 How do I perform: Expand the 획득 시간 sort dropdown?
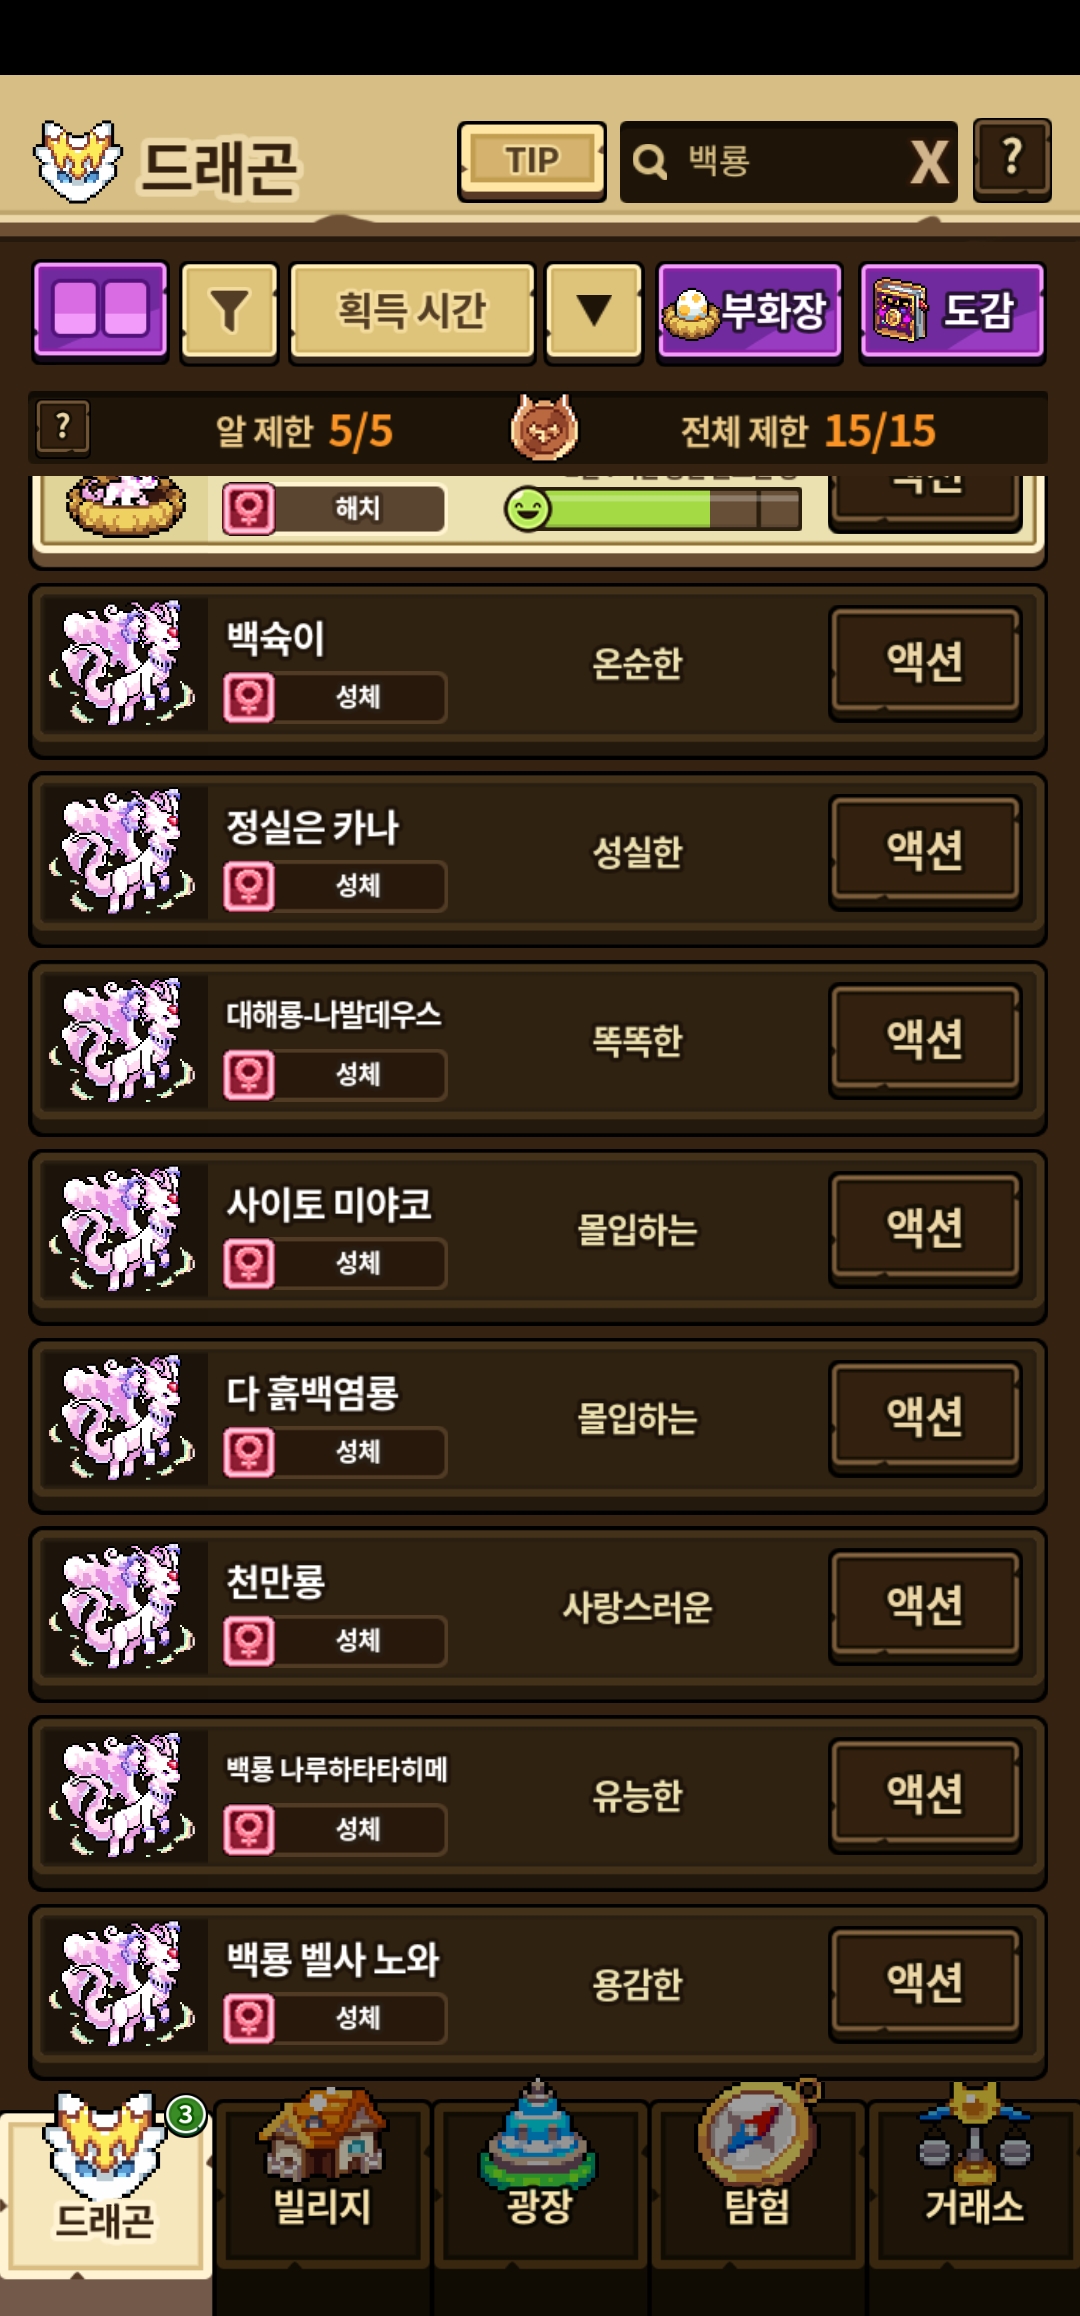tap(412, 310)
